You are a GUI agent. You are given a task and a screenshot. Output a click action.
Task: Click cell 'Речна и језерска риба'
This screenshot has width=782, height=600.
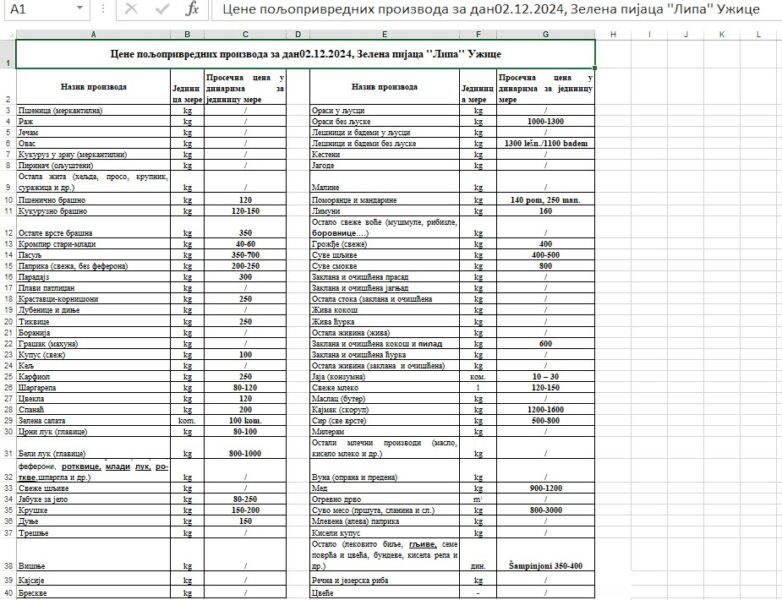[x=385, y=580]
